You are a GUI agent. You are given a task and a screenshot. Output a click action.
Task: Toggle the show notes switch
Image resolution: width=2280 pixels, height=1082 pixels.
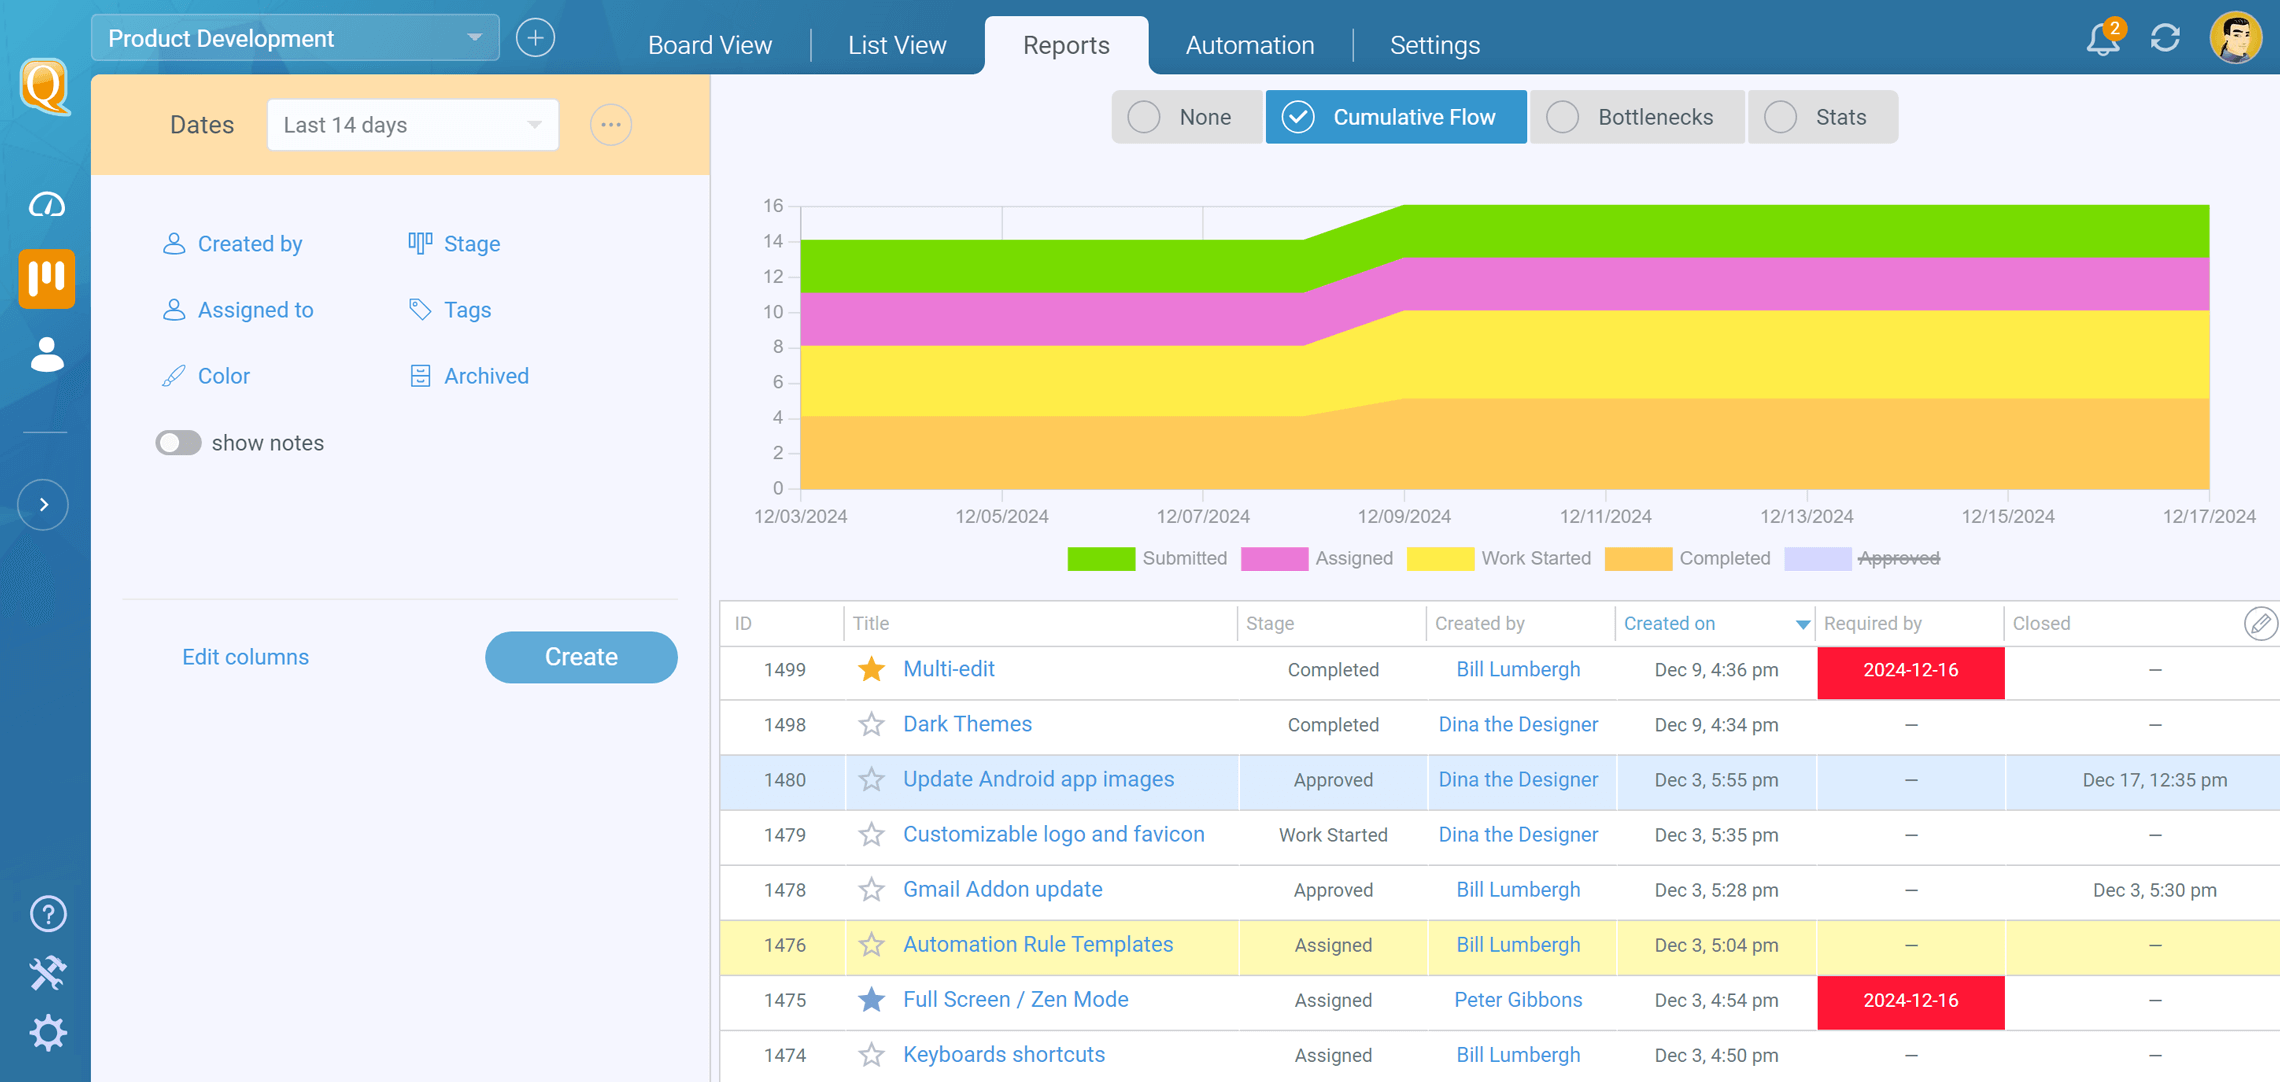178,443
